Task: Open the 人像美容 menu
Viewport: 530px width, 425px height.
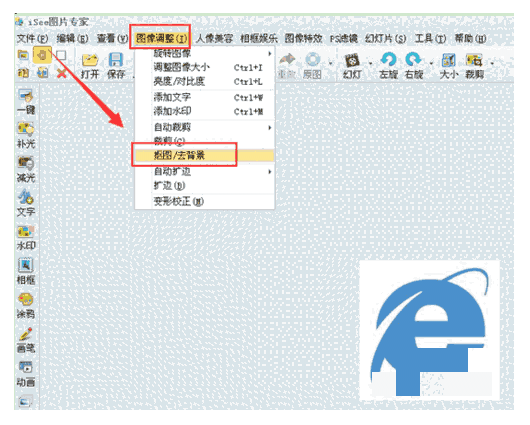Action: click(214, 39)
